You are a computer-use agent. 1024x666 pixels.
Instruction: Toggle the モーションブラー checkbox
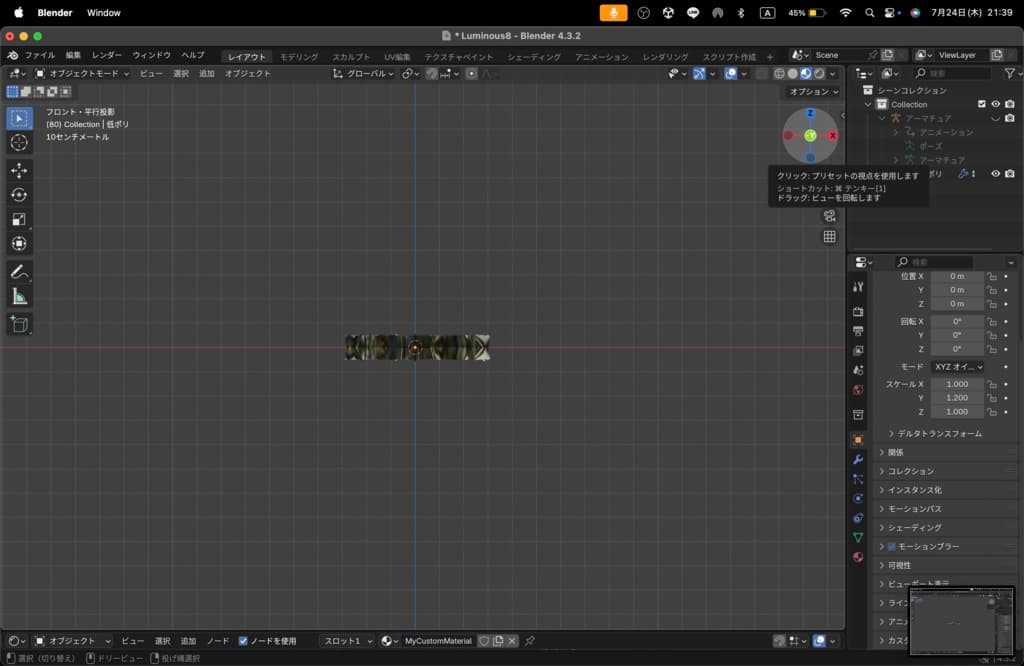tap(891, 547)
